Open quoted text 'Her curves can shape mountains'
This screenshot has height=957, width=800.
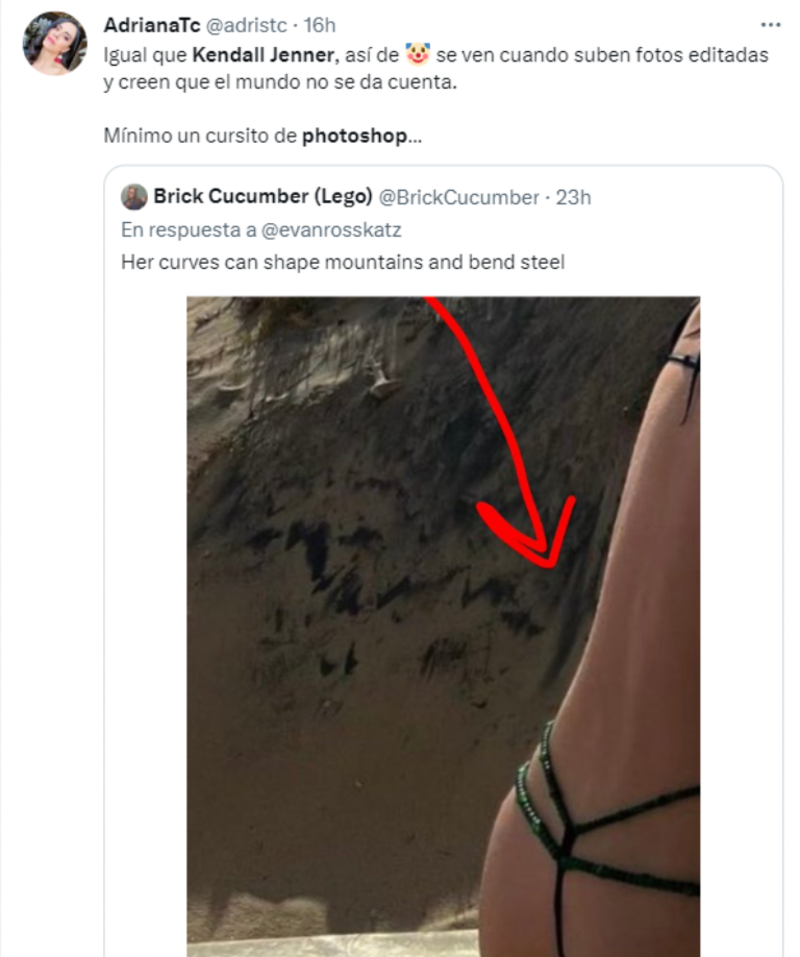[342, 263]
